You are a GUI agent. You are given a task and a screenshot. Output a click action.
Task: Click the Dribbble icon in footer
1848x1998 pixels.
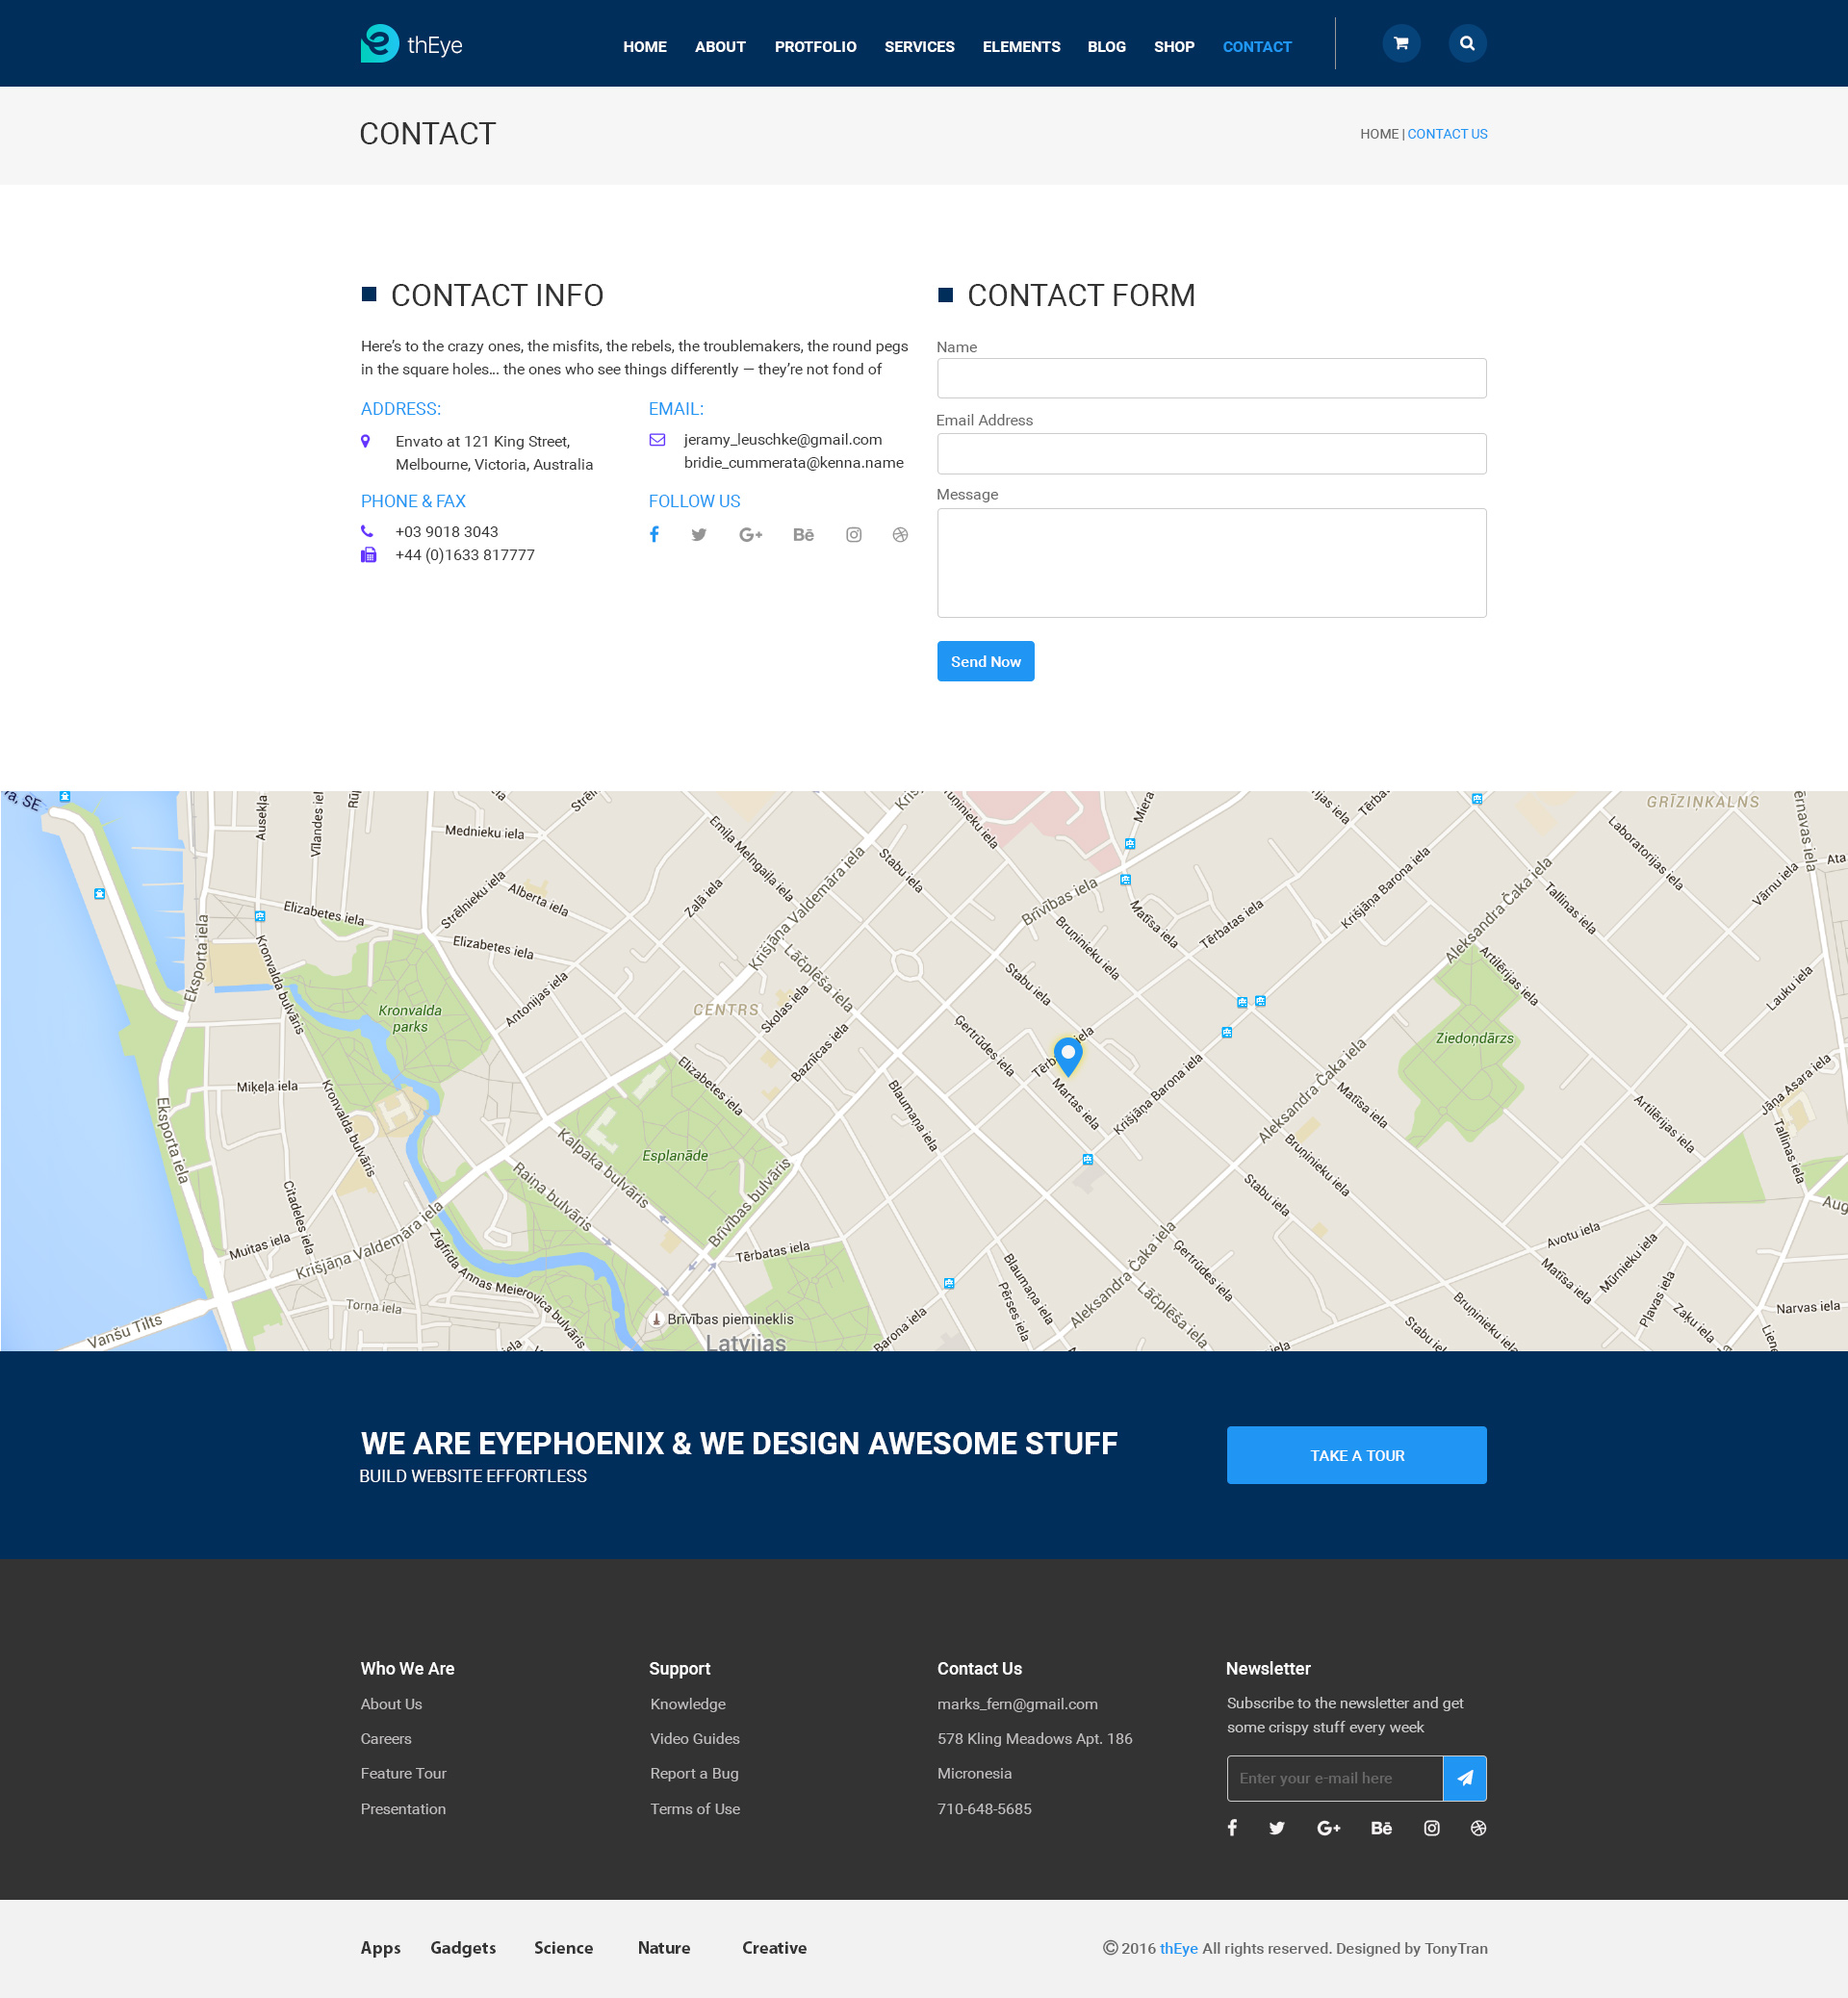(1478, 1828)
